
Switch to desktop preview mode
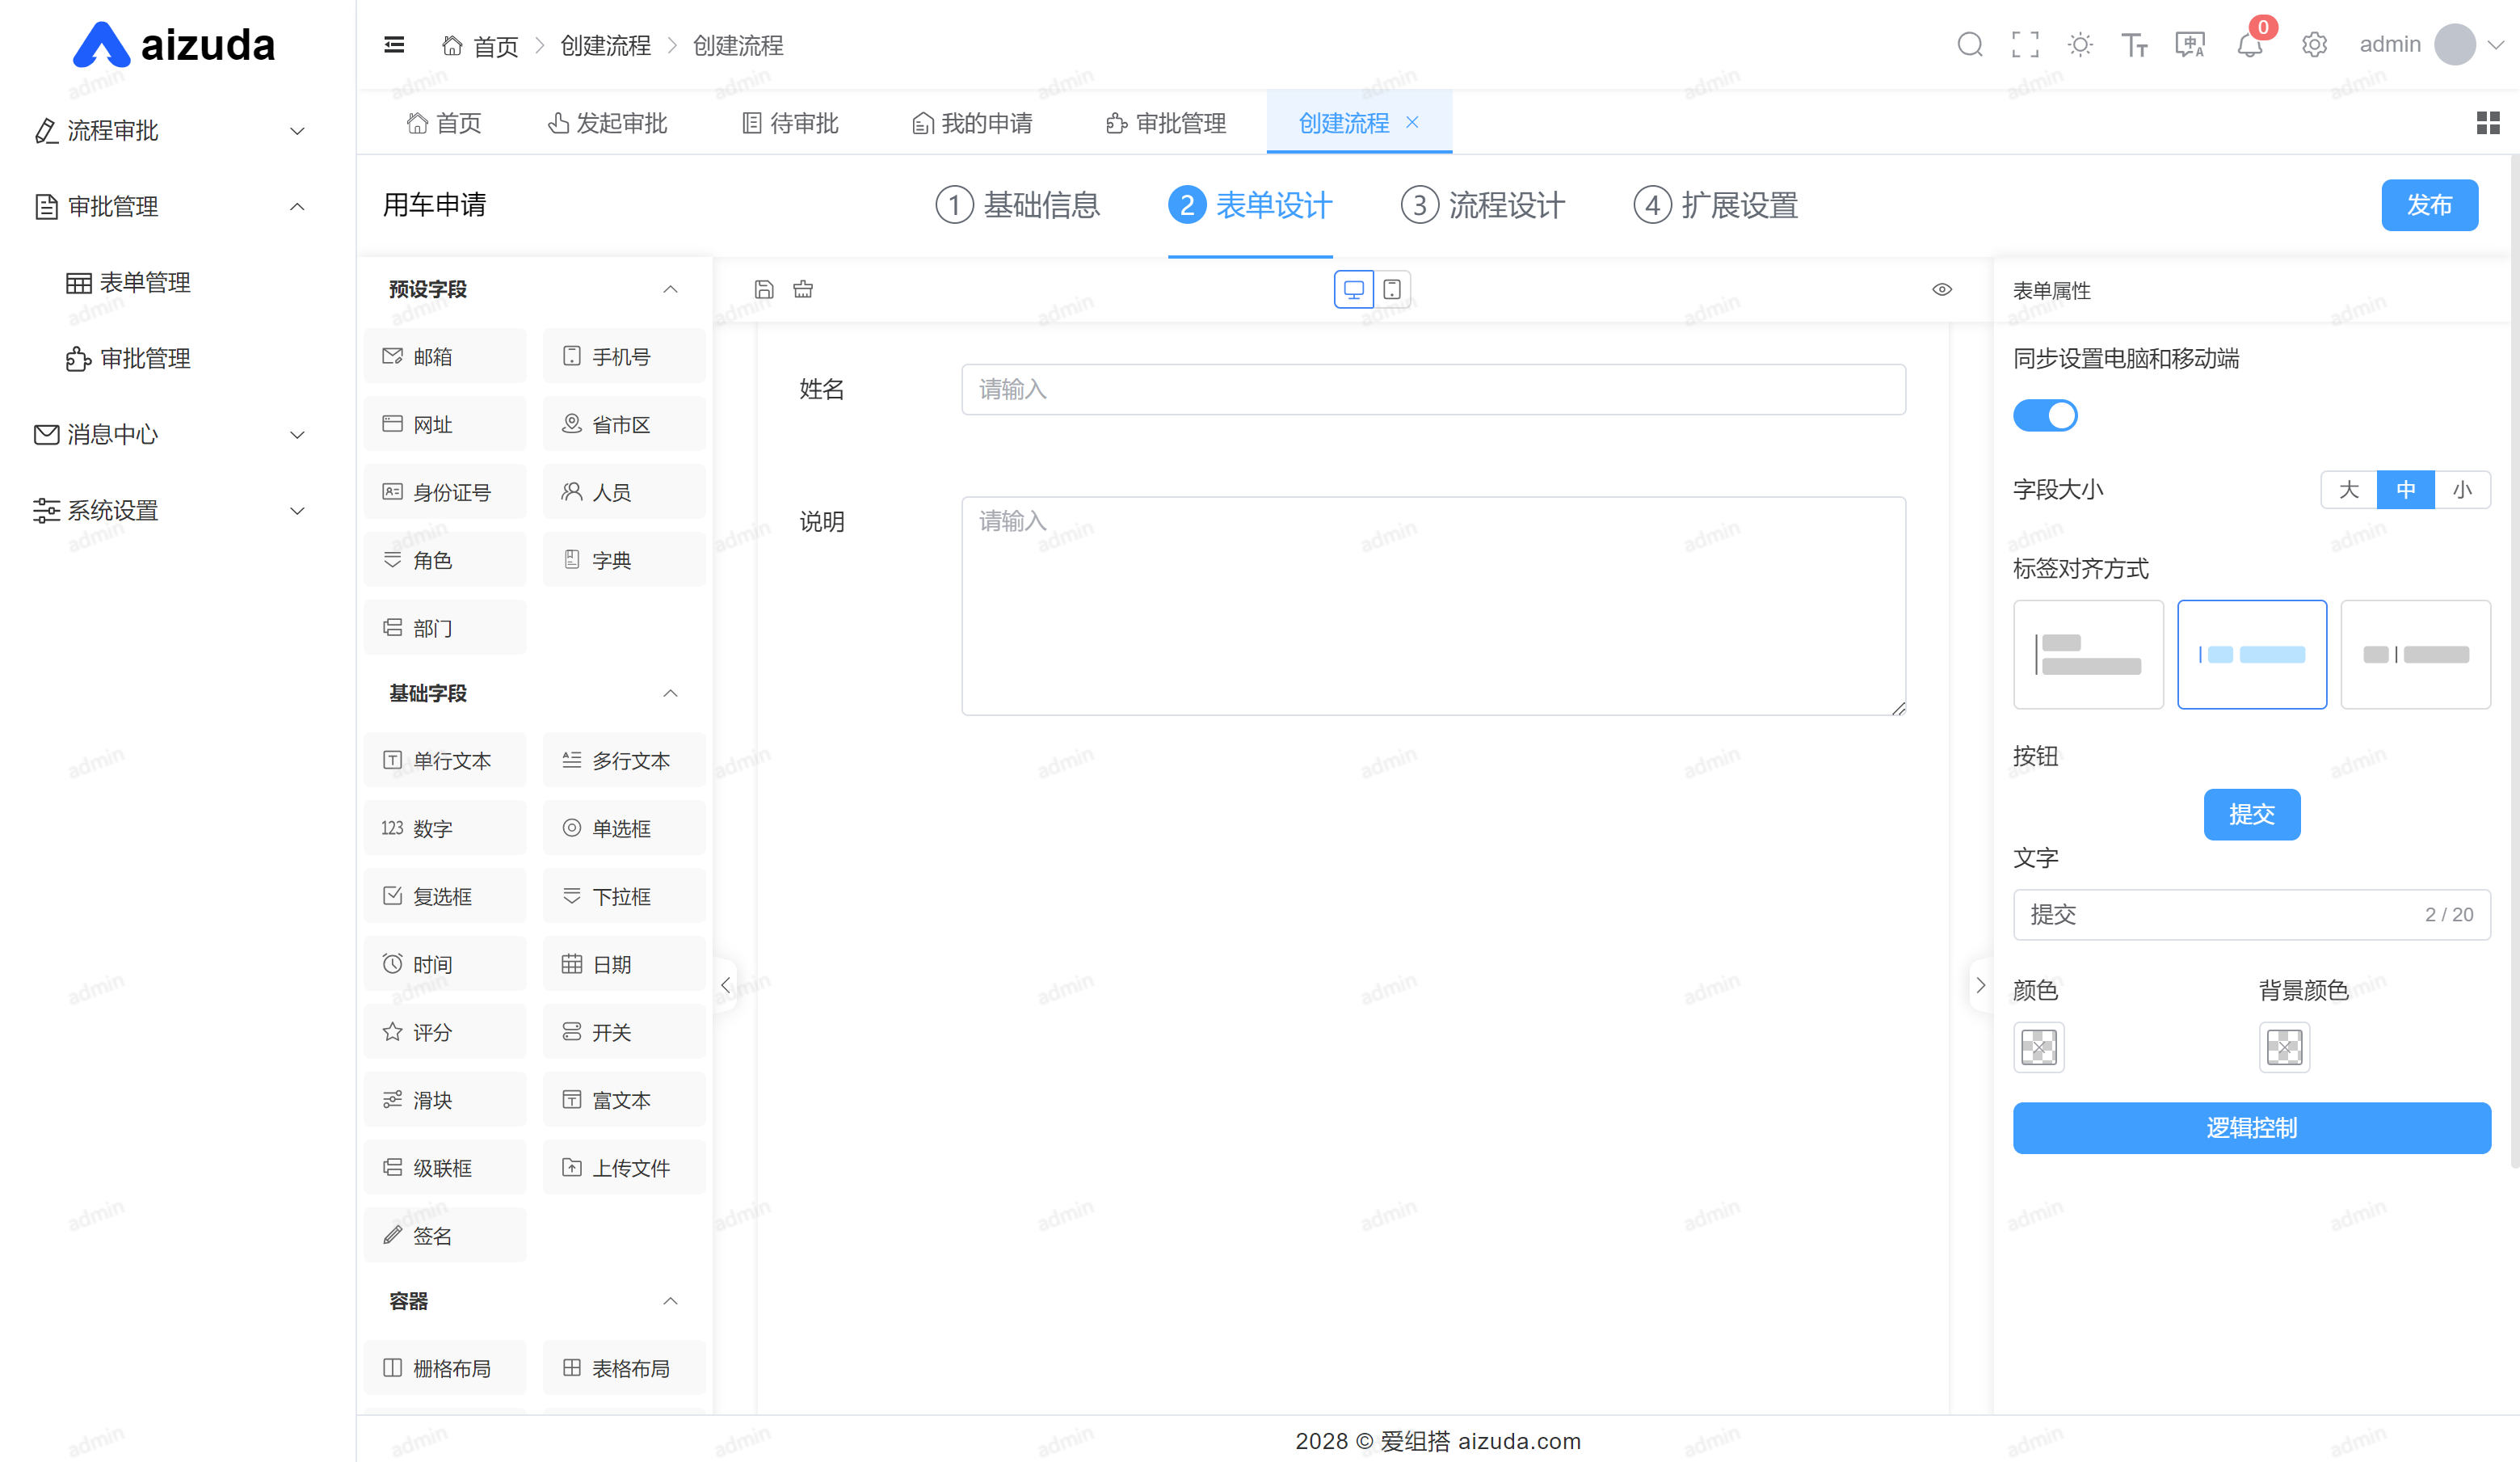coord(1353,290)
